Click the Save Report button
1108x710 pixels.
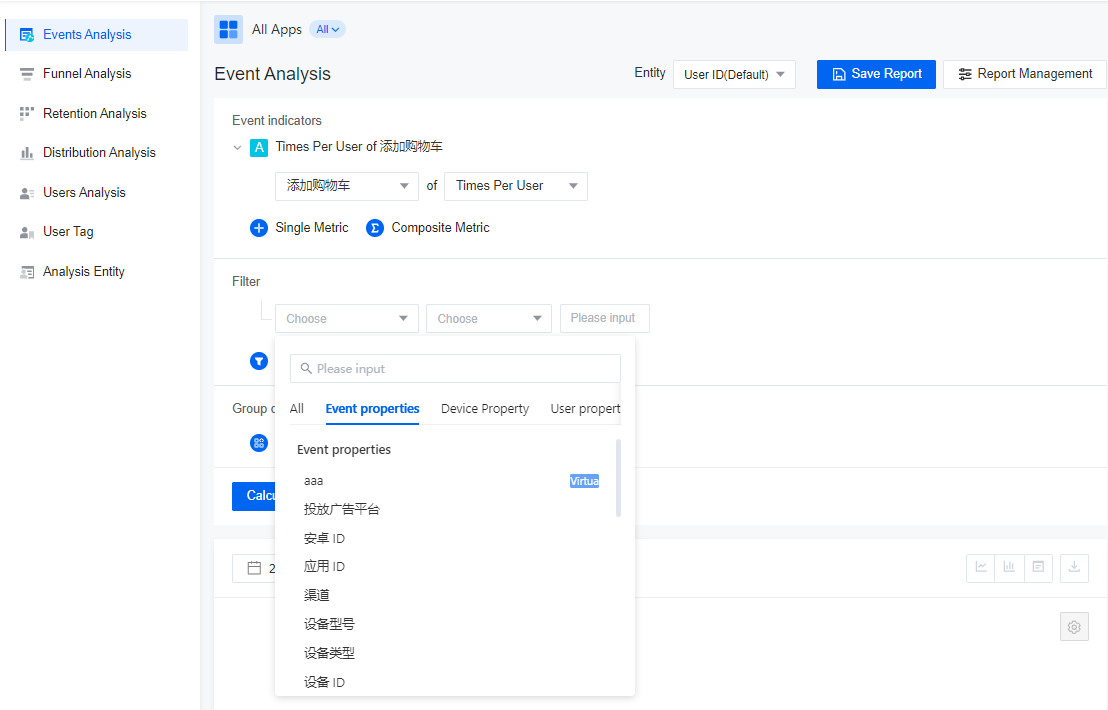pyautogui.click(x=876, y=74)
